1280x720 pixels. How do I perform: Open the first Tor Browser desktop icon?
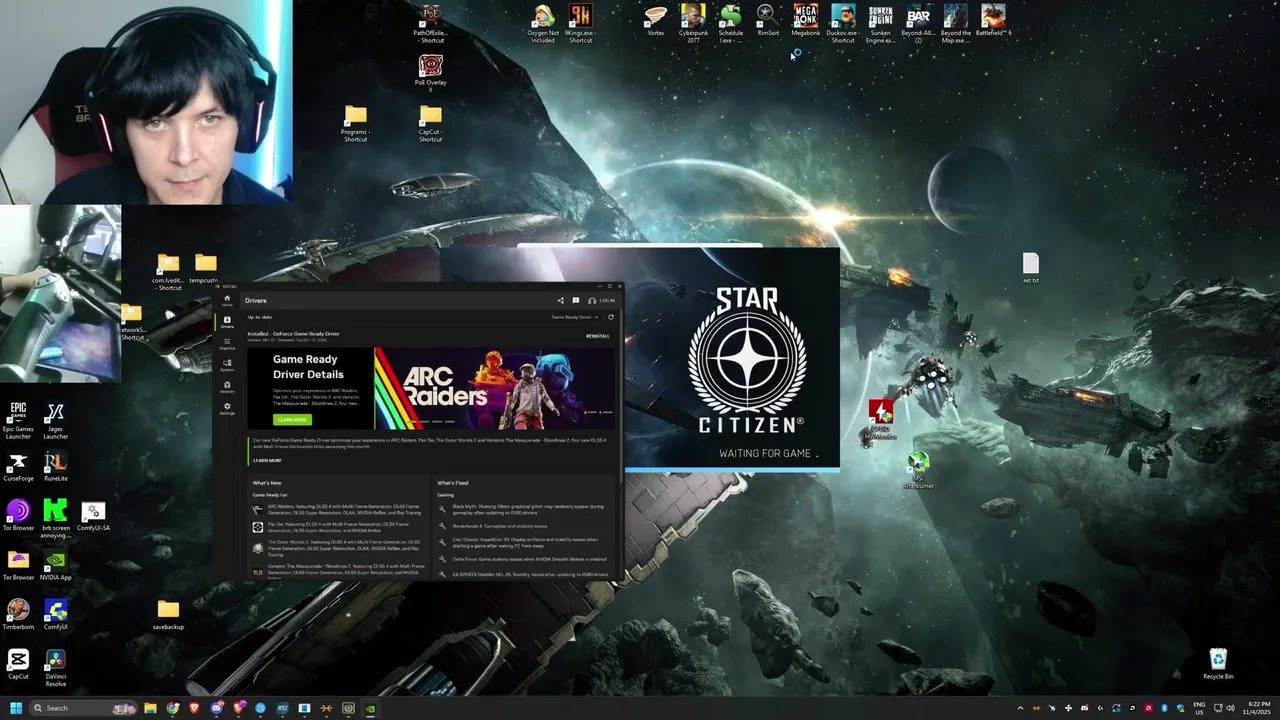[18, 516]
